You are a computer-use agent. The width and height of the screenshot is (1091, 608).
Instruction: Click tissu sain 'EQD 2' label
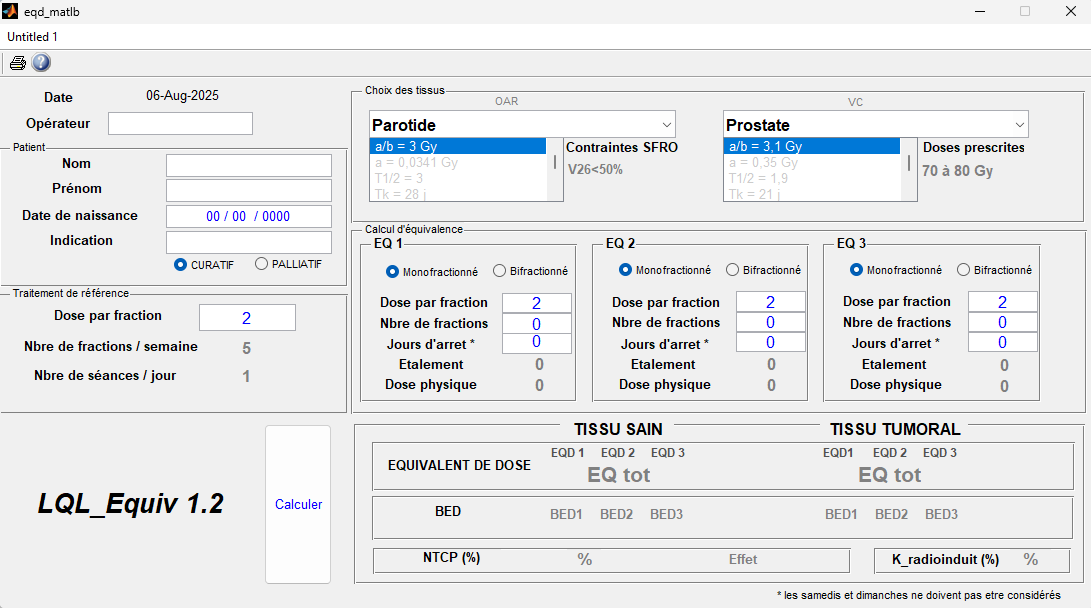tap(618, 453)
